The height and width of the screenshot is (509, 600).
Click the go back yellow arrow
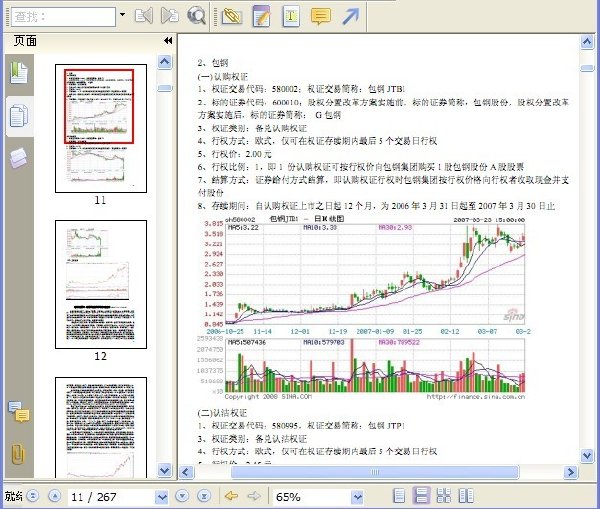coord(232,496)
